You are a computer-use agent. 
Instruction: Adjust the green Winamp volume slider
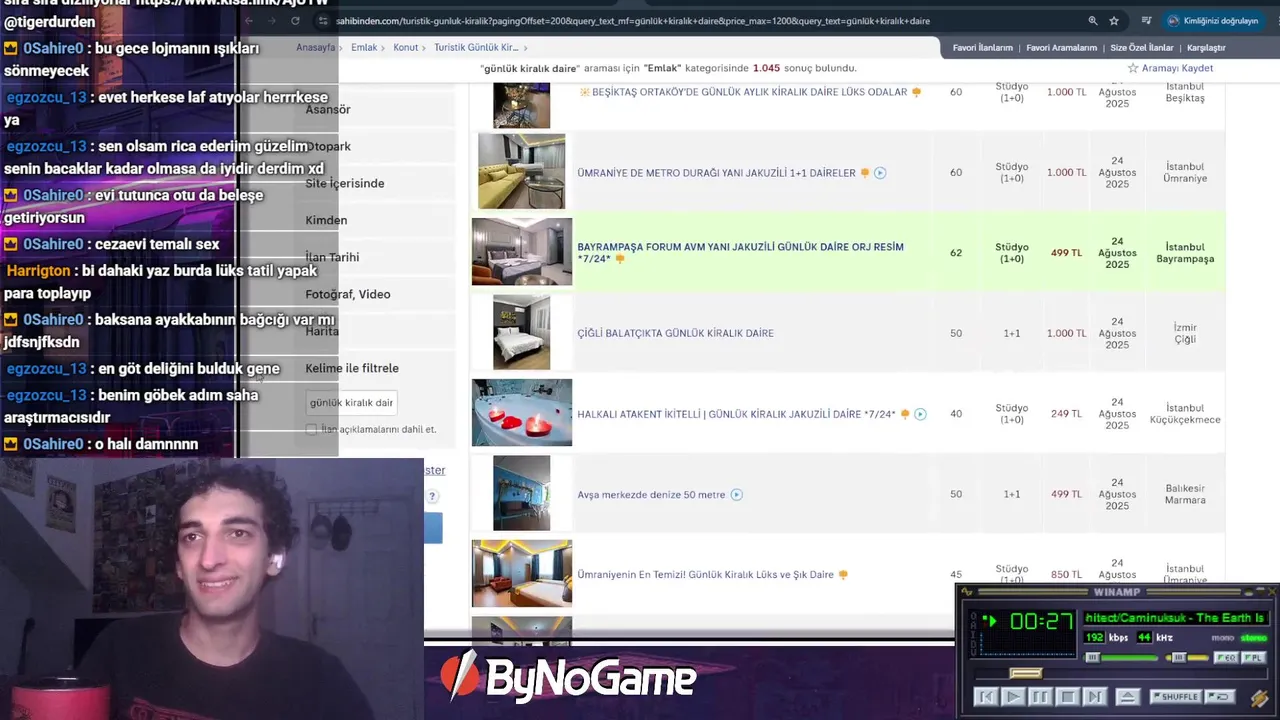pos(1120,657)
